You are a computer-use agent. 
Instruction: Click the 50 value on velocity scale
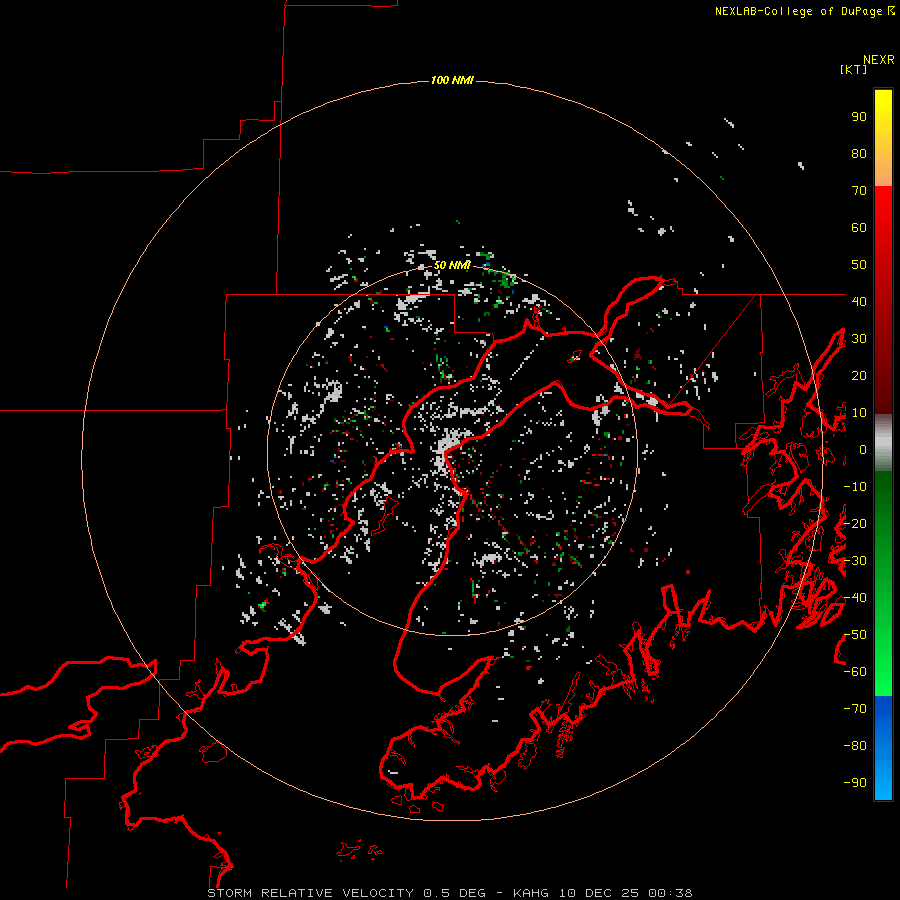point(859,265)
